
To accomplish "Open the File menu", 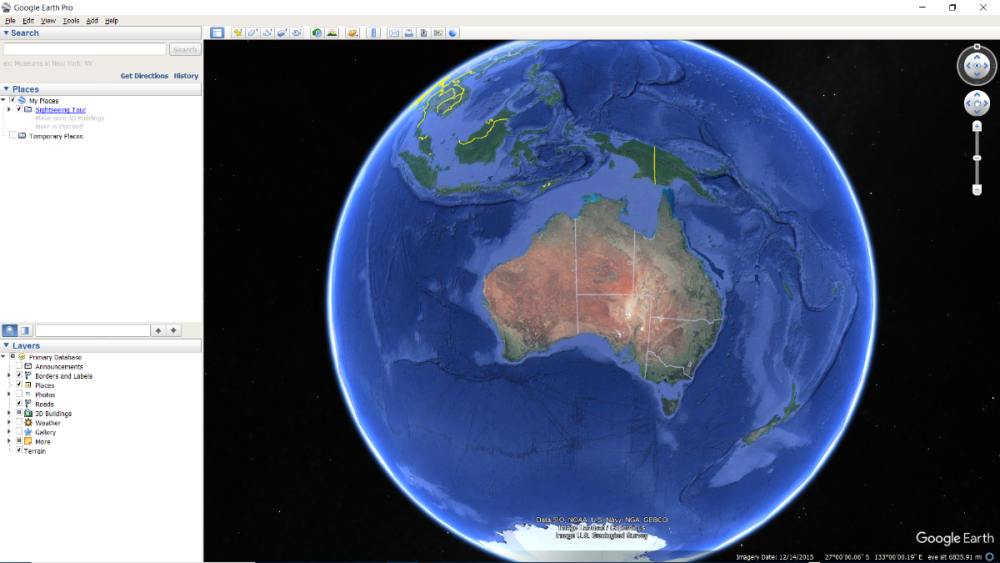I will click(x=10, y=20).
